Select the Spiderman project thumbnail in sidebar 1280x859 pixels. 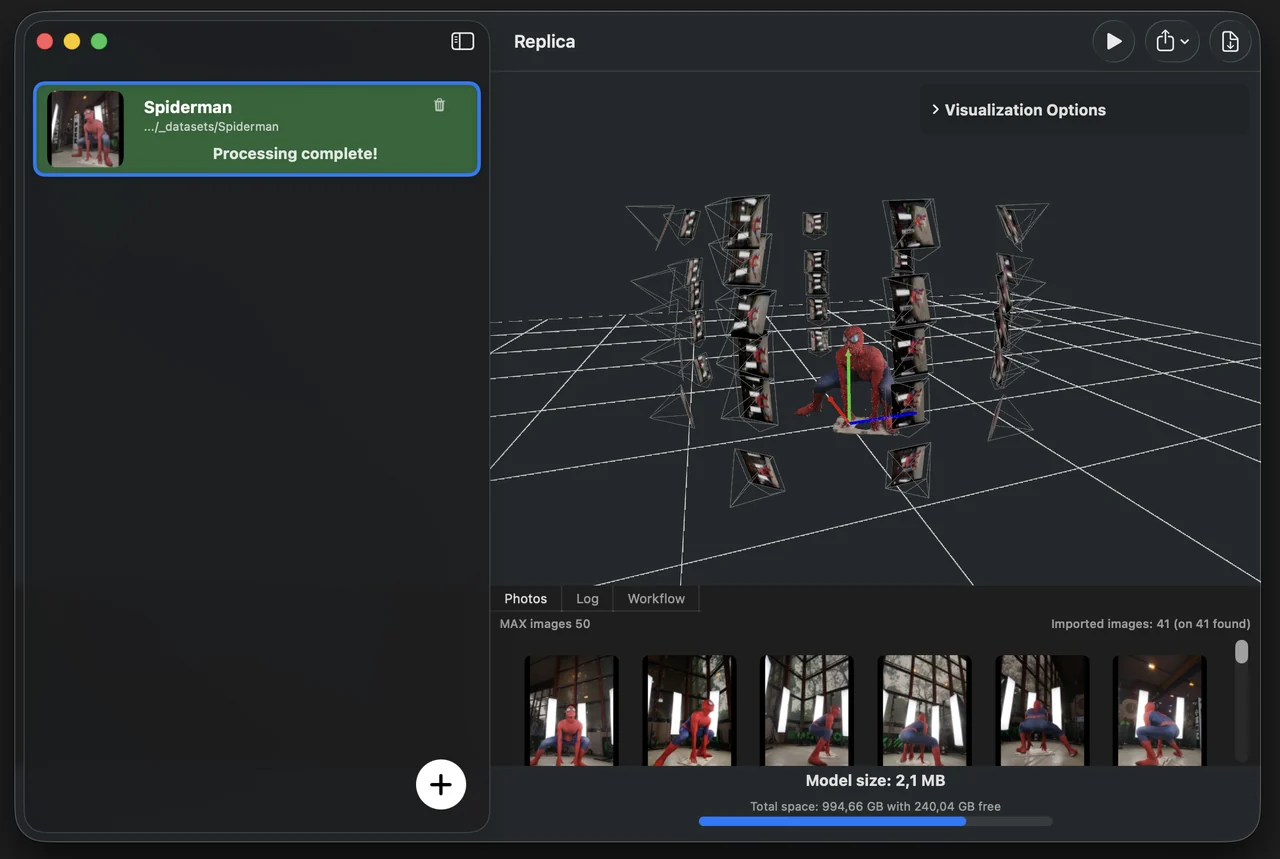click(x=85, y=129)
